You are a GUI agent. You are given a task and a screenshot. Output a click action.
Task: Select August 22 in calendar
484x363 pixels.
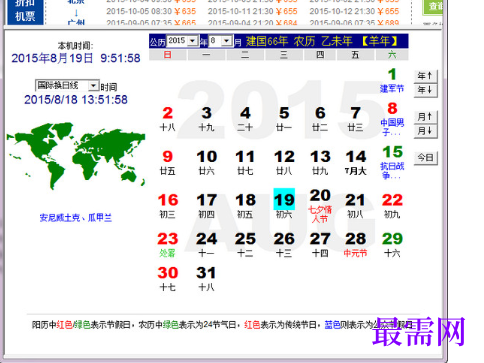click(x=392, y=206)
